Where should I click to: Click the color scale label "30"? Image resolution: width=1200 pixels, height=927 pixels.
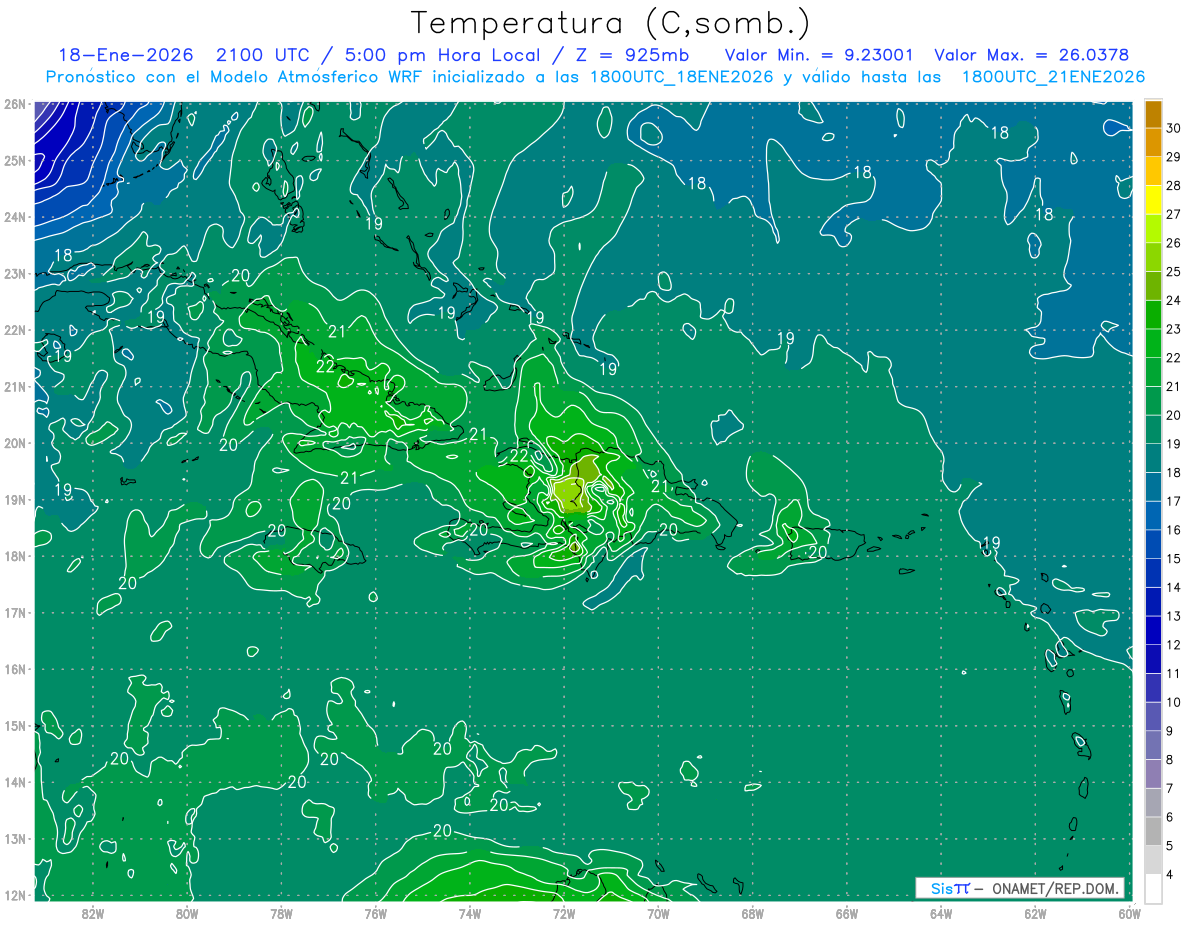pyautogui.click(x=1174, y=129)
